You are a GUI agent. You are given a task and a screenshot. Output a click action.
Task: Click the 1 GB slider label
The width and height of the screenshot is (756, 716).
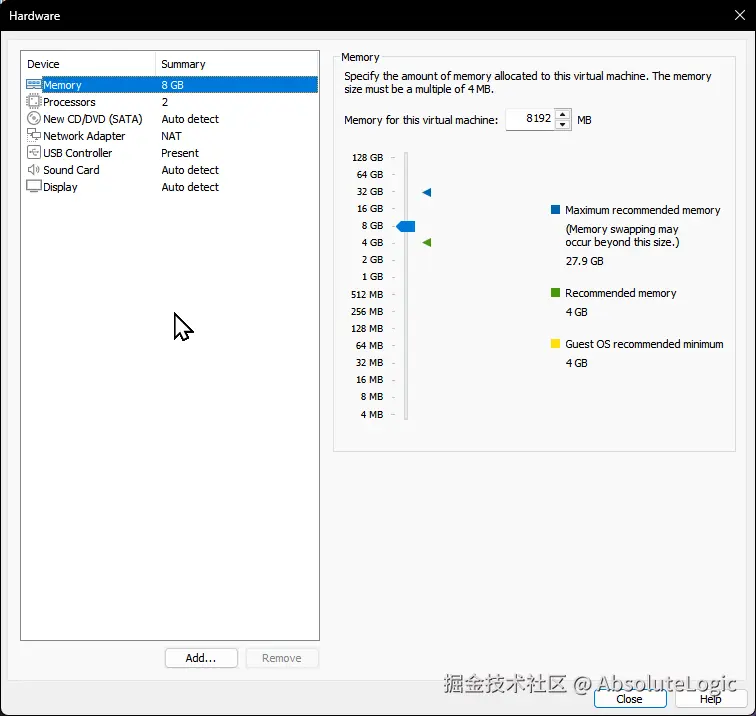pos(372,277)
